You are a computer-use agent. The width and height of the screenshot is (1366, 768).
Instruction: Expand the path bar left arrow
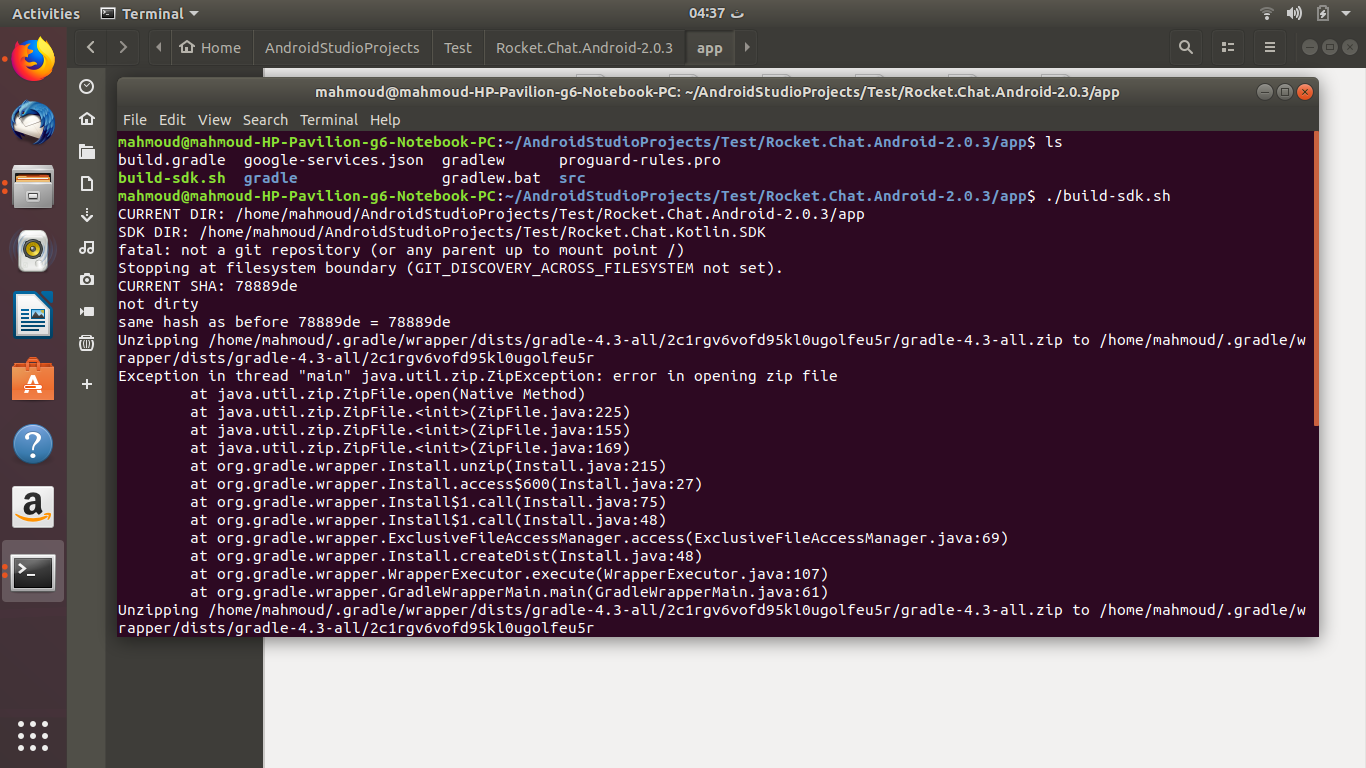coord(159,47)
